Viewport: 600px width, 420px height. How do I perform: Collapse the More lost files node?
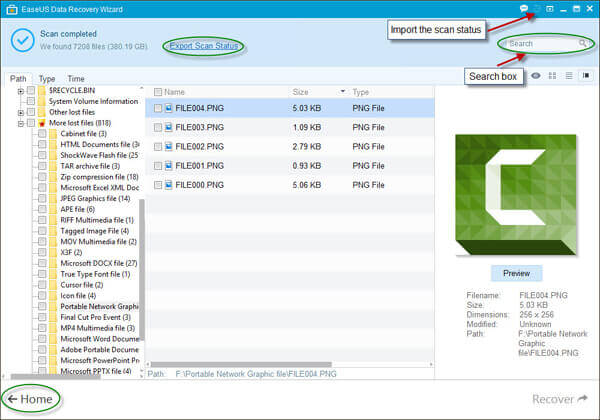click(x=21, y=123)
